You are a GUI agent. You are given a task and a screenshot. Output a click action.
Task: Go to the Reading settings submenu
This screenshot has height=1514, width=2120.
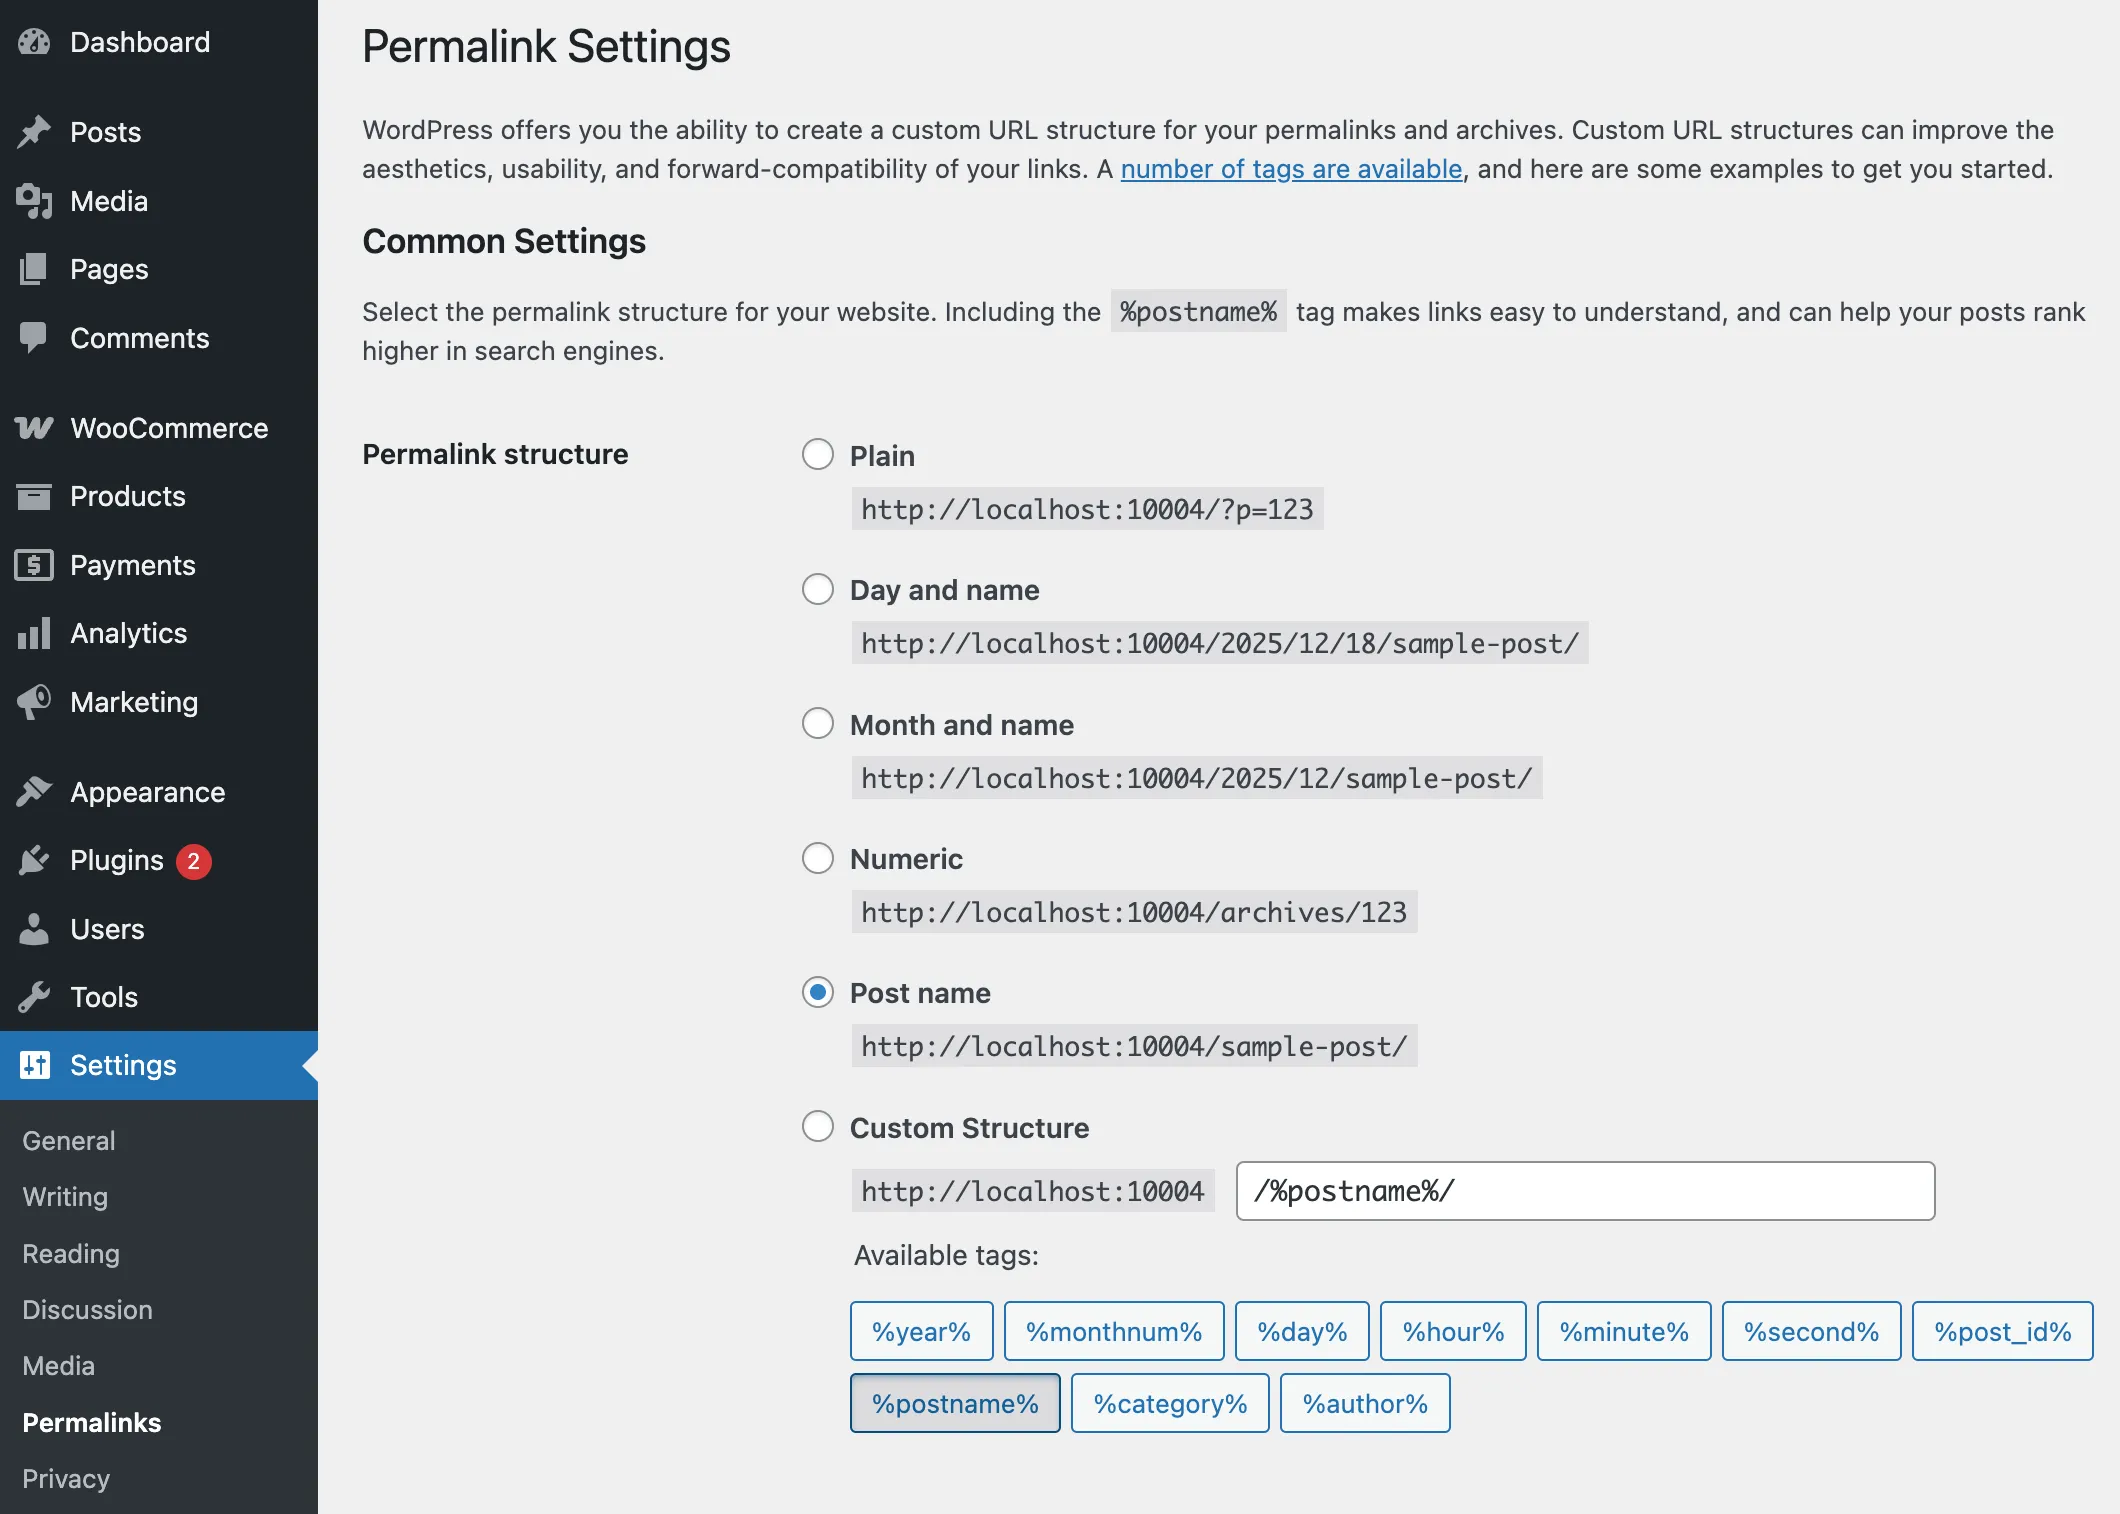pyautogui.click(x=71, y=1253)
